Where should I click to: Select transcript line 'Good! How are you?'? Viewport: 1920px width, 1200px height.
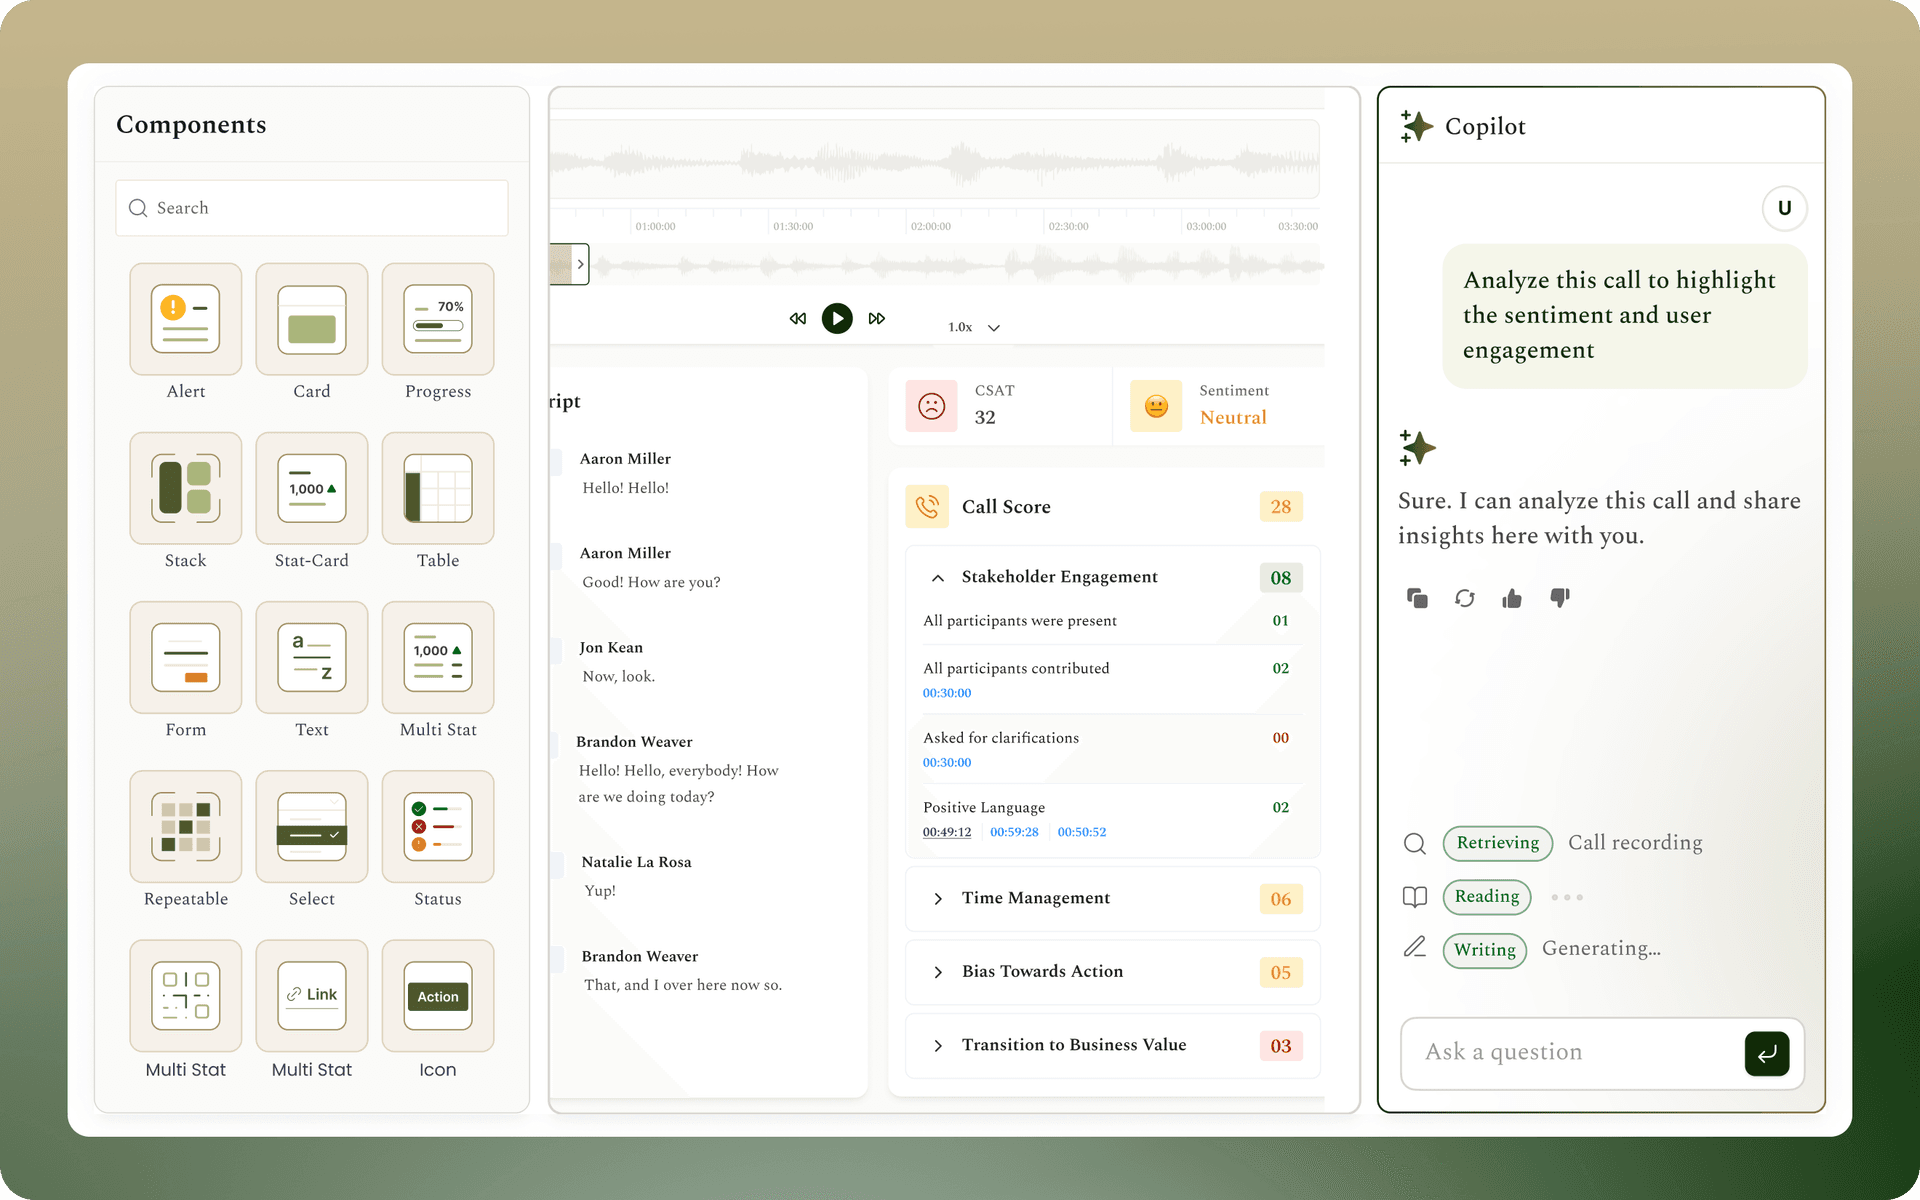(651, 583)
